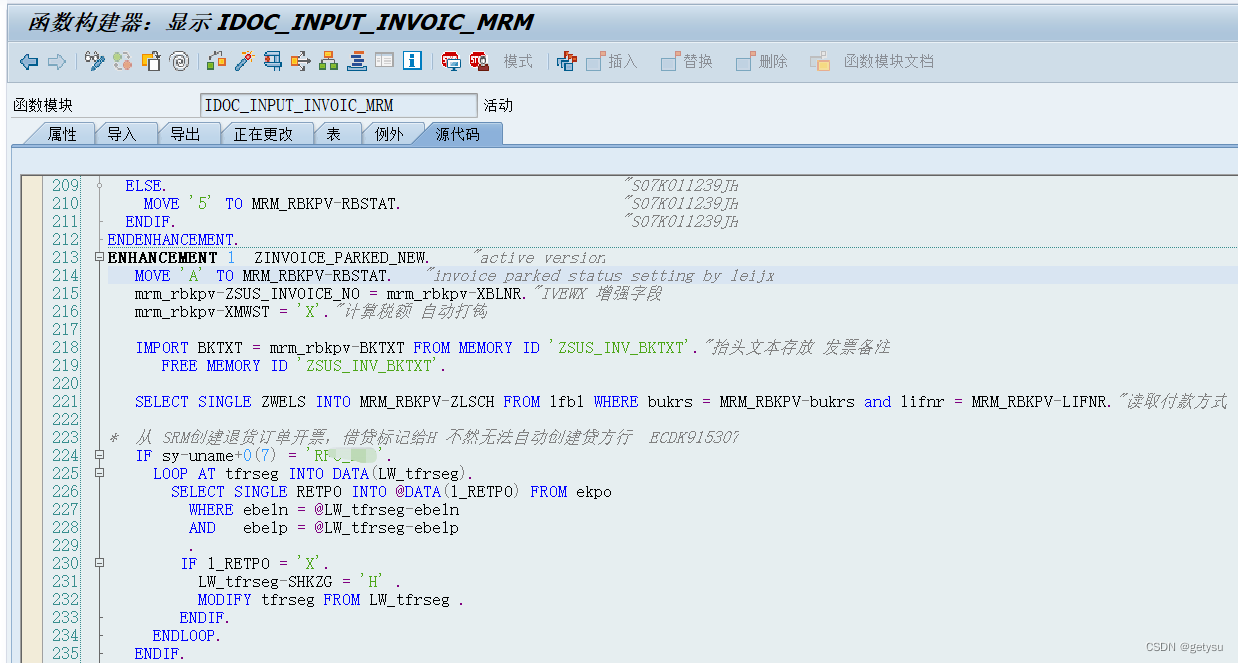Switch to the 属性 tab
The height and width of the screenshot is (663, 1238).
pyautogui.click(x=62, y=133)
